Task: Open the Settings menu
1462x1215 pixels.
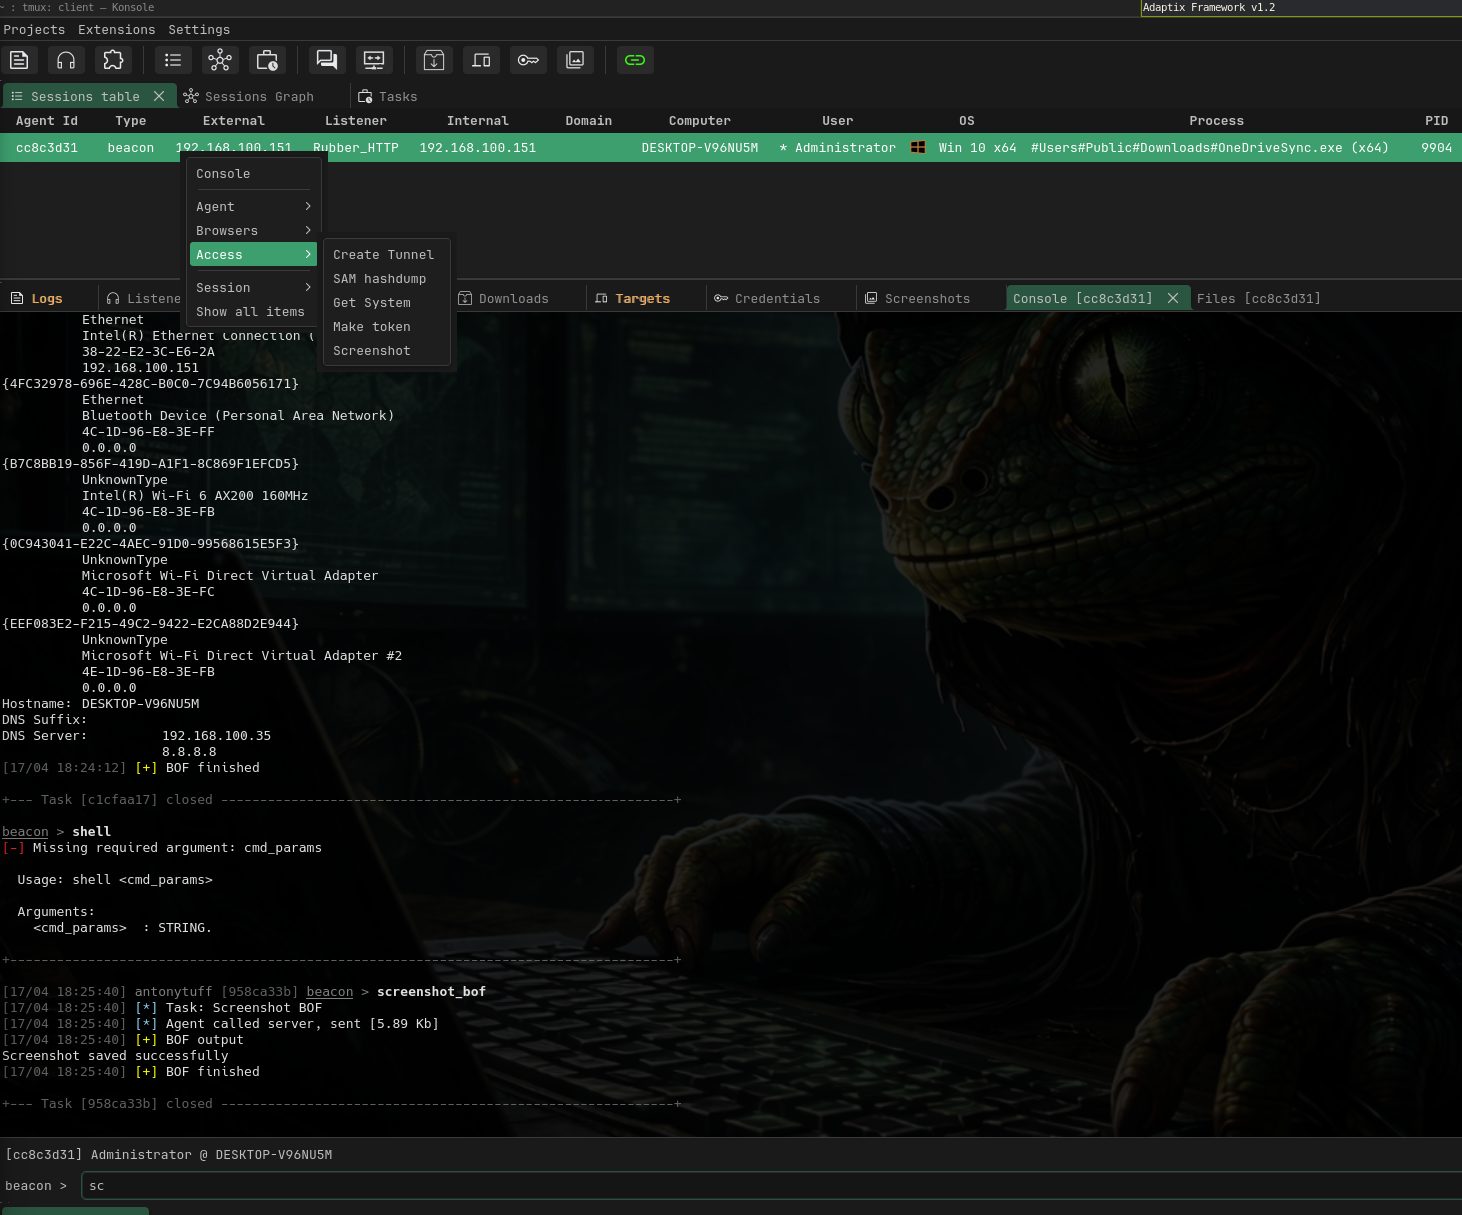Action: tap(199, 30)
